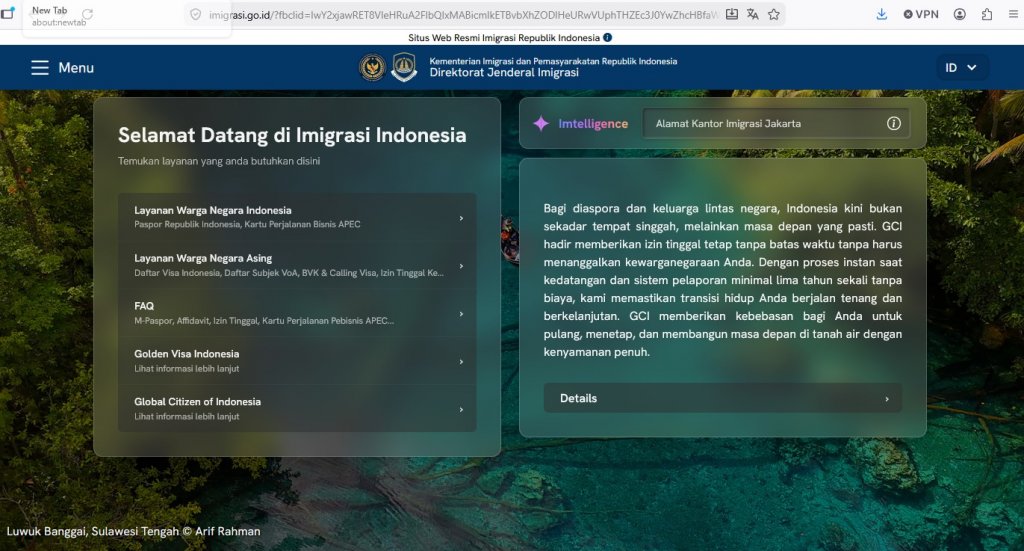Click the official site info badge
This screenshot has width=1024, height=551.
[x=607, y=38]
